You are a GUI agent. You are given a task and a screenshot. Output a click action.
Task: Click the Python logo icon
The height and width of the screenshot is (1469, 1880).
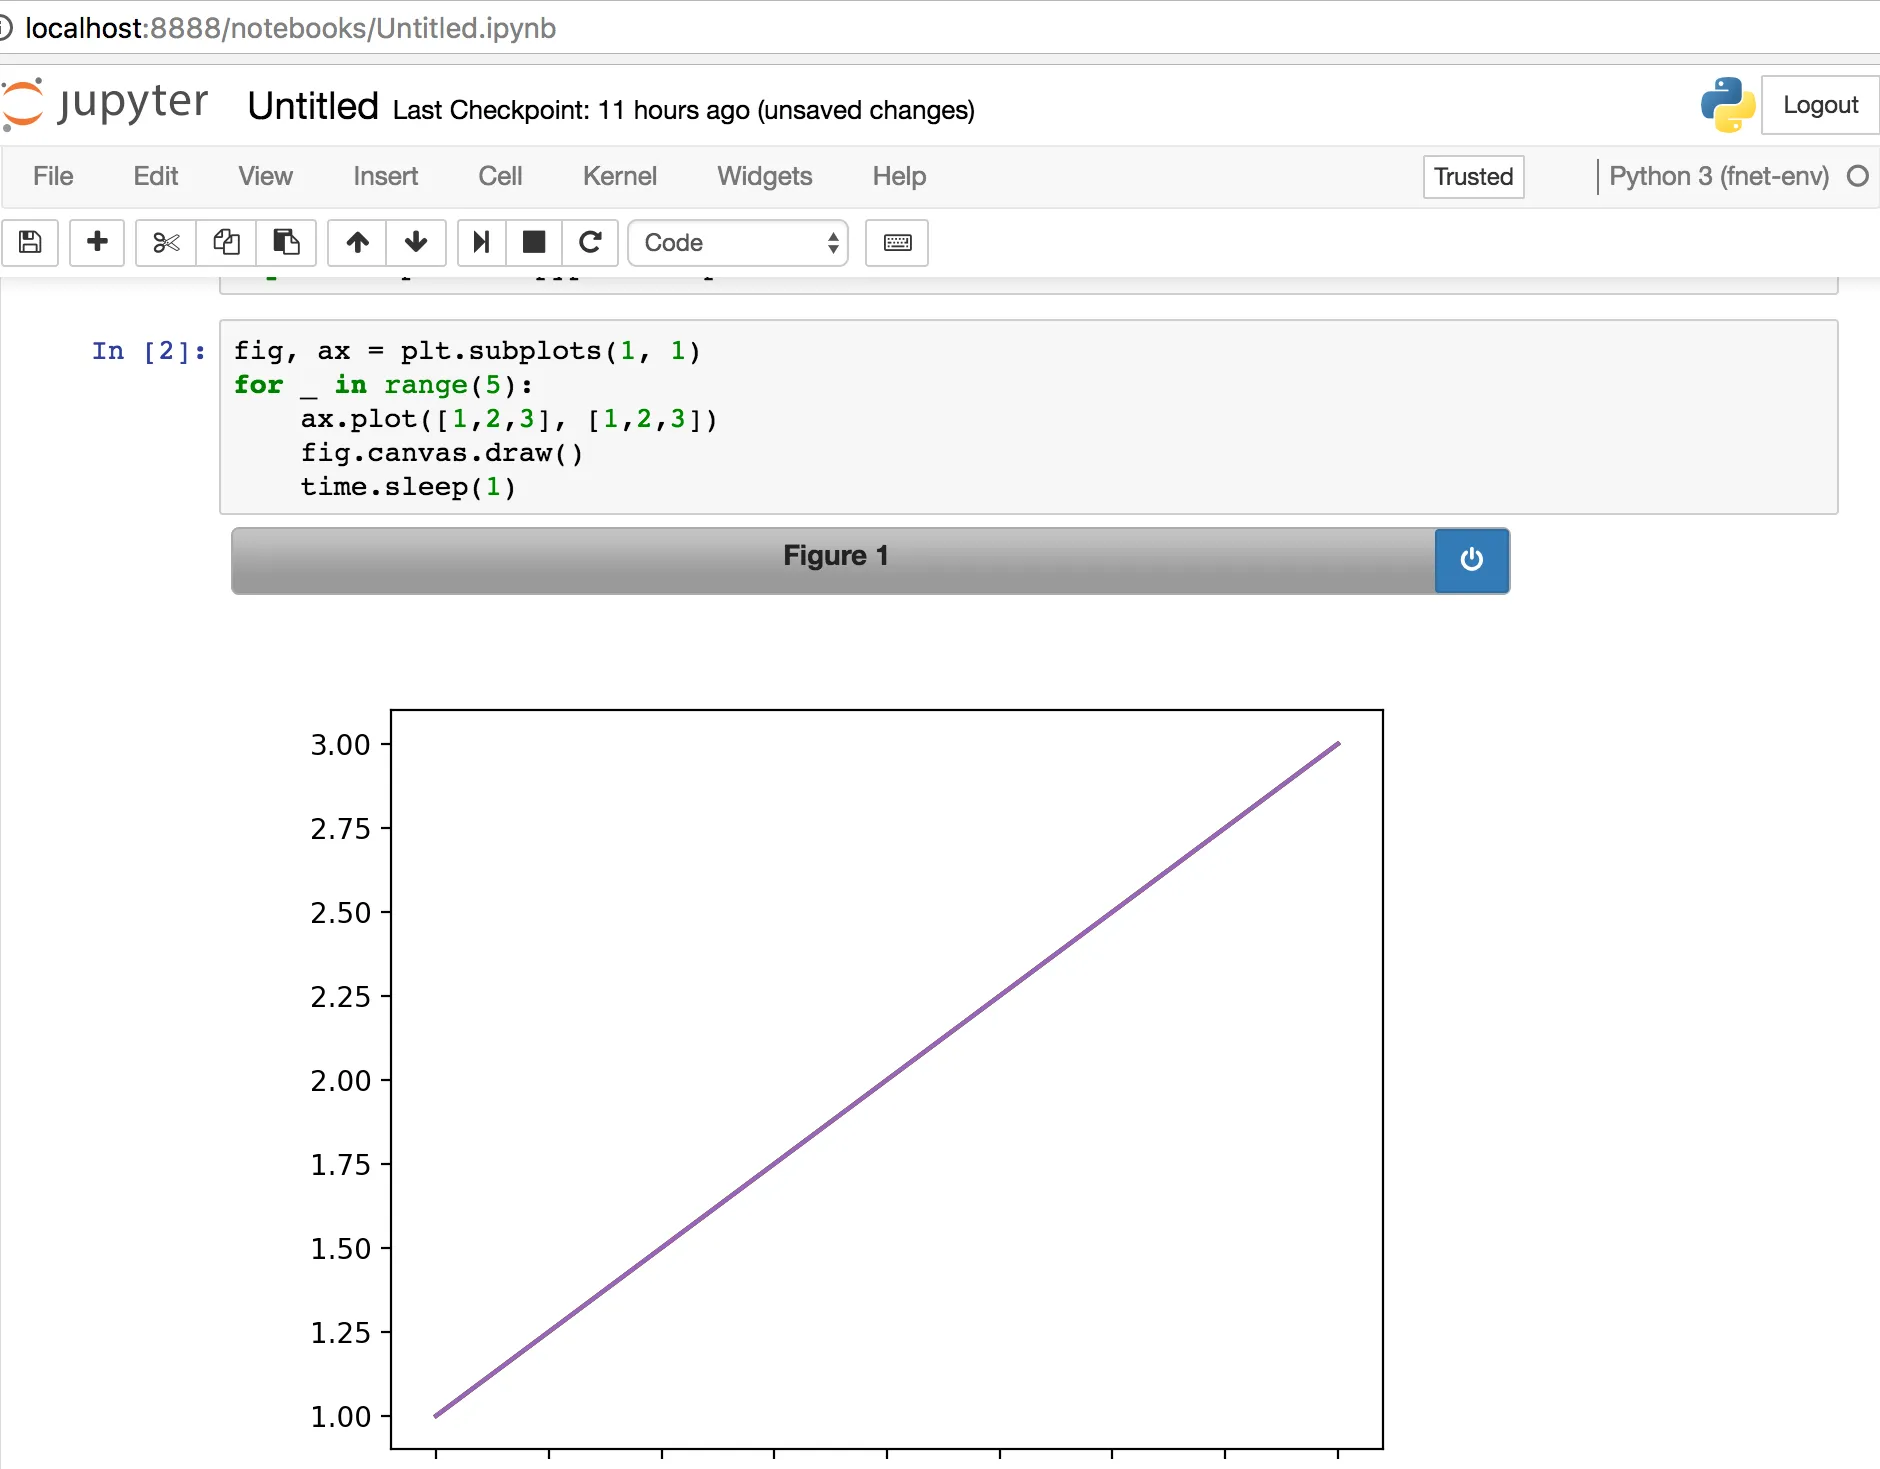pos(1727,104)
